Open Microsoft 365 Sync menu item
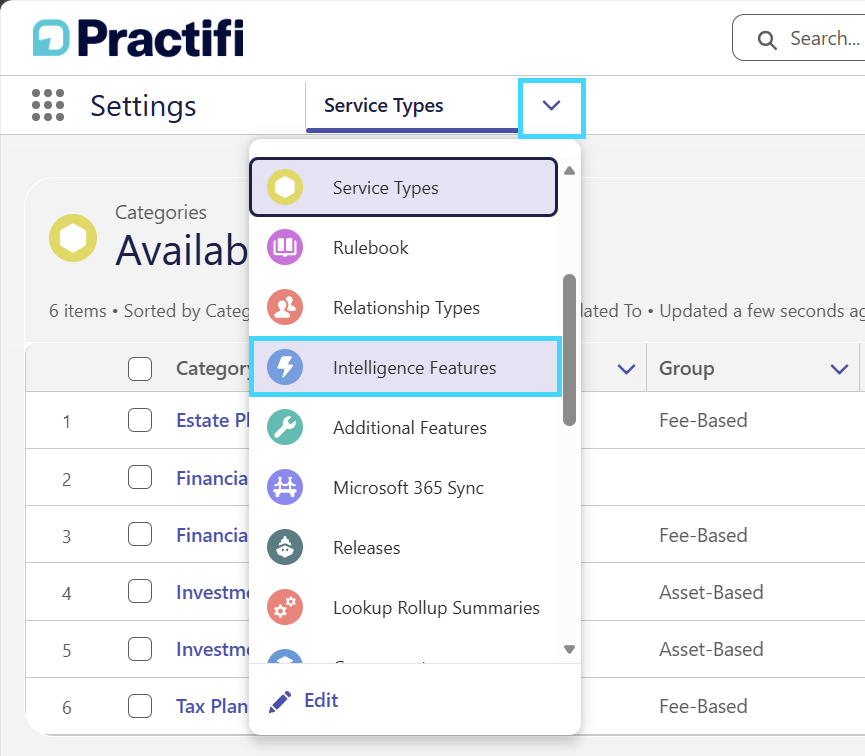Screen dimensions: 865x756 coord(403,487)
